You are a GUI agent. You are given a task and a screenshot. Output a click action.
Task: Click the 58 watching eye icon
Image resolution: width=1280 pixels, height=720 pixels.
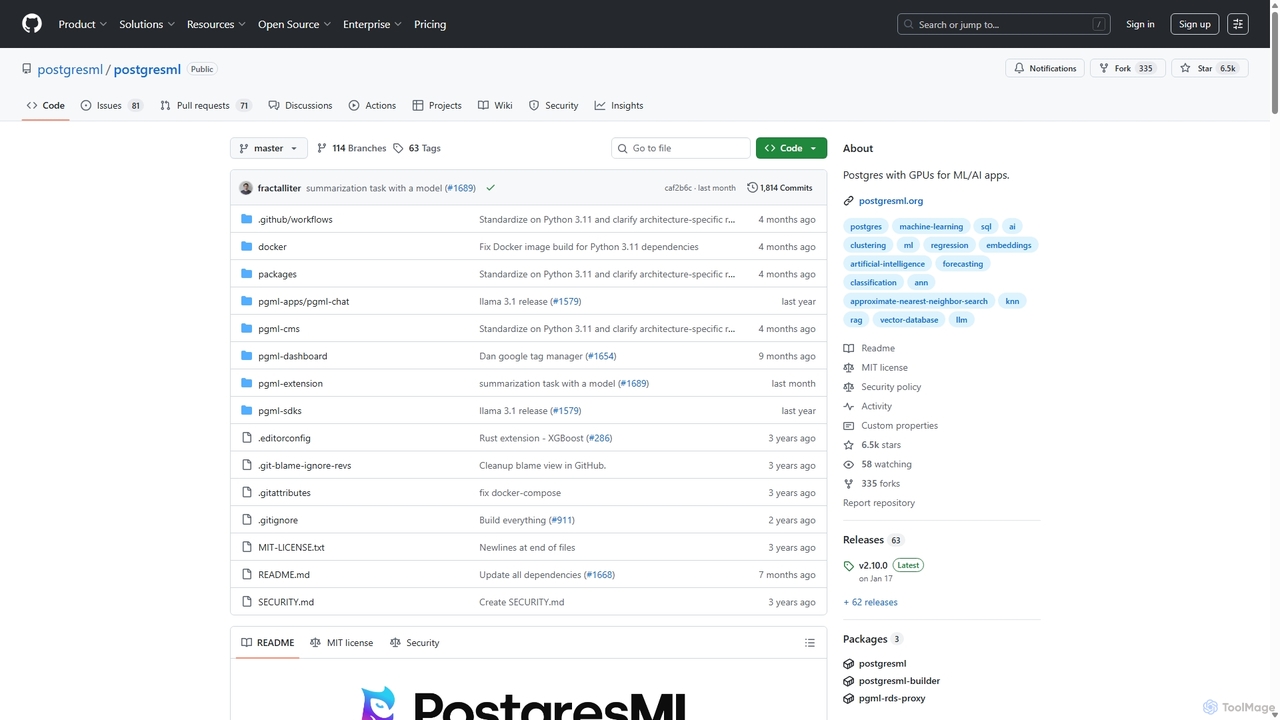click(x=848, y=464)
